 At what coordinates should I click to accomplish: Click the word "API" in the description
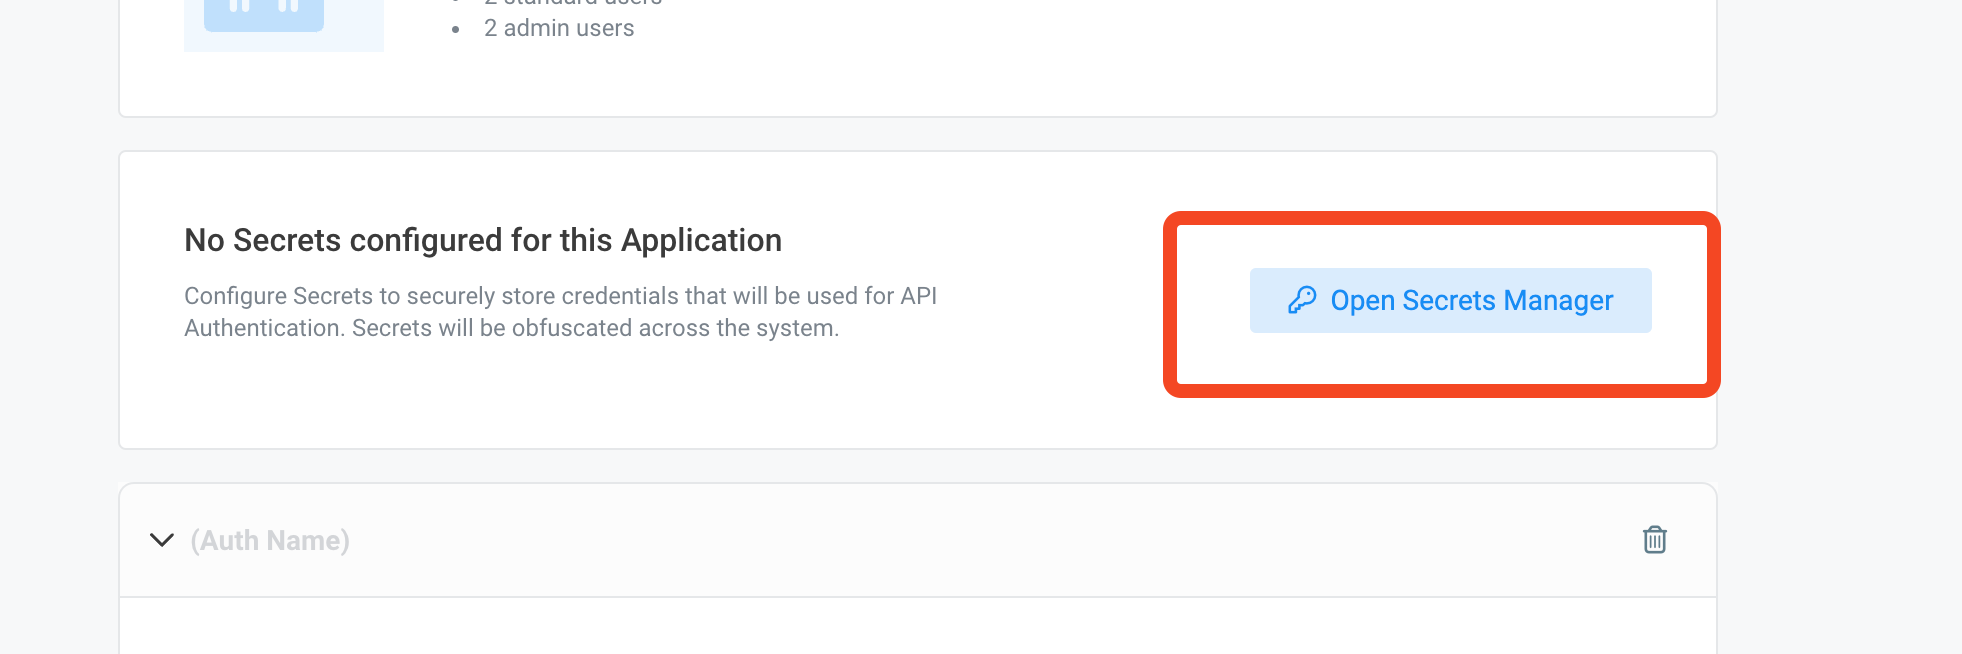click(x=918, y=296)
